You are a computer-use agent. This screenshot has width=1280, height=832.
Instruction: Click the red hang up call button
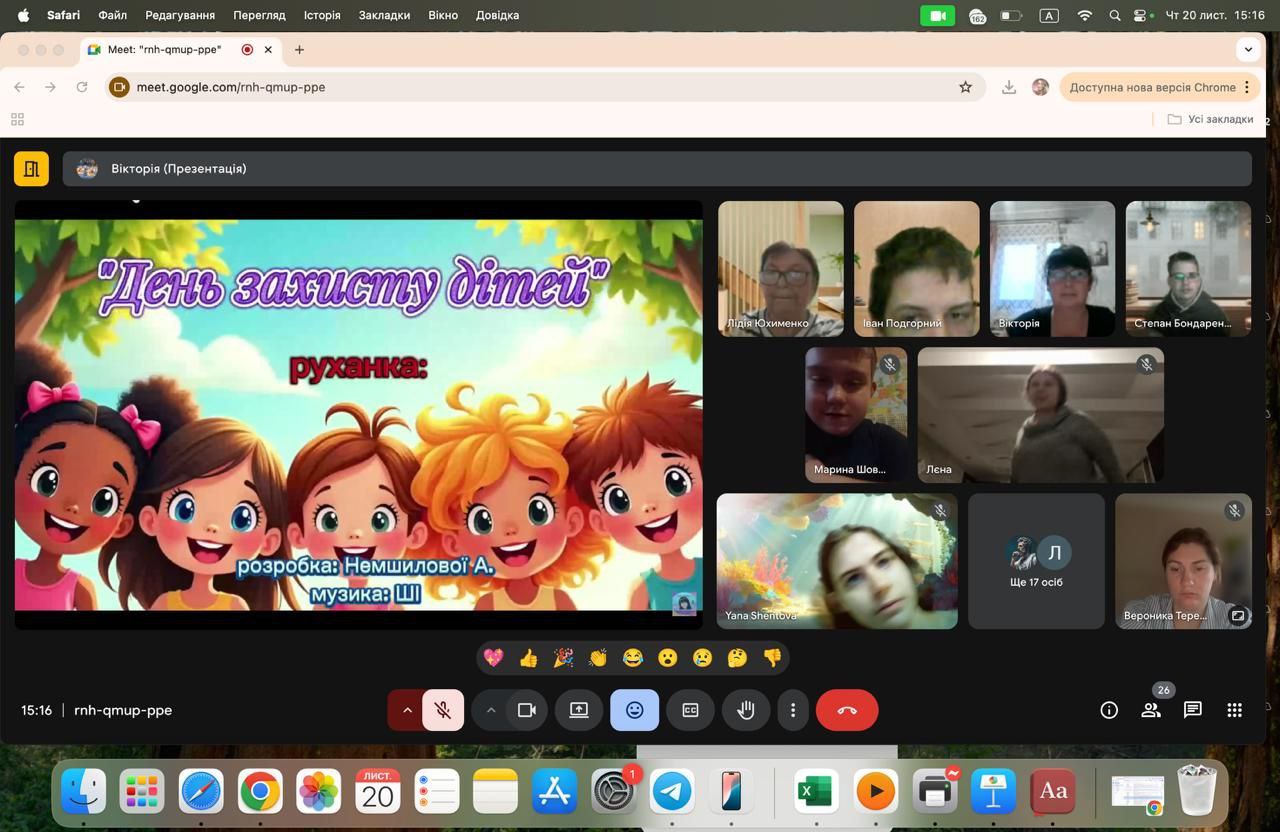click(847, 710)
